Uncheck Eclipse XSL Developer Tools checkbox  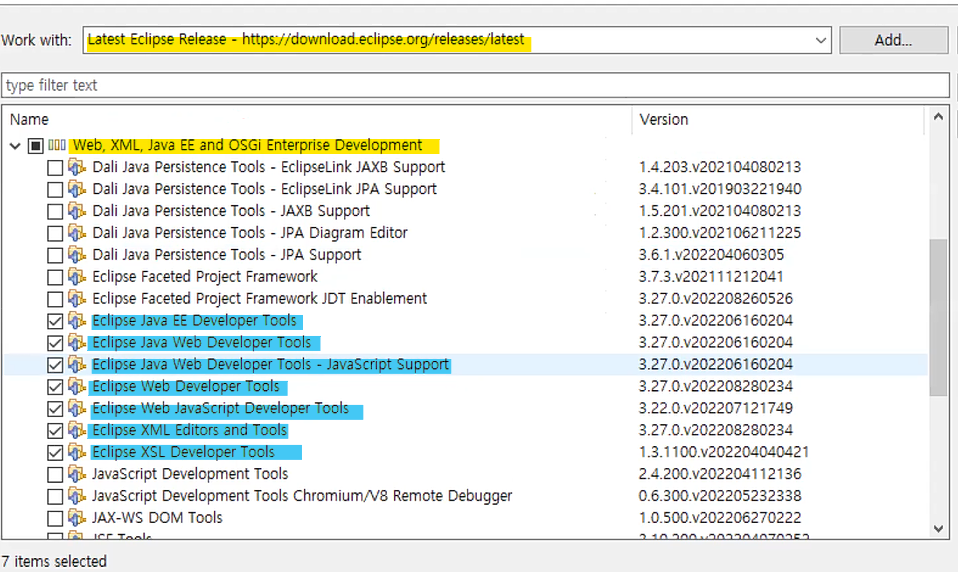(x=55, y=453)
